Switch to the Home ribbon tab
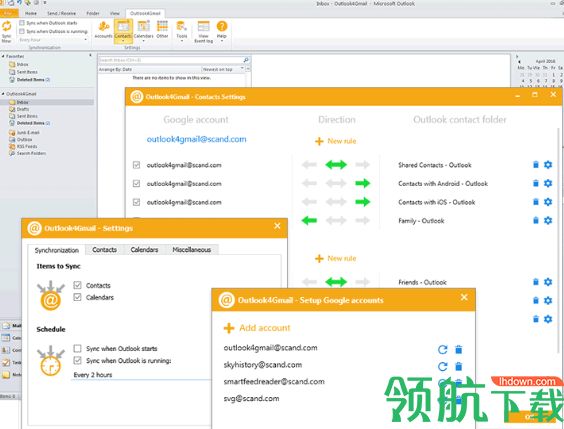The width and height of the screenshot is (564, 429). [31, 13]
